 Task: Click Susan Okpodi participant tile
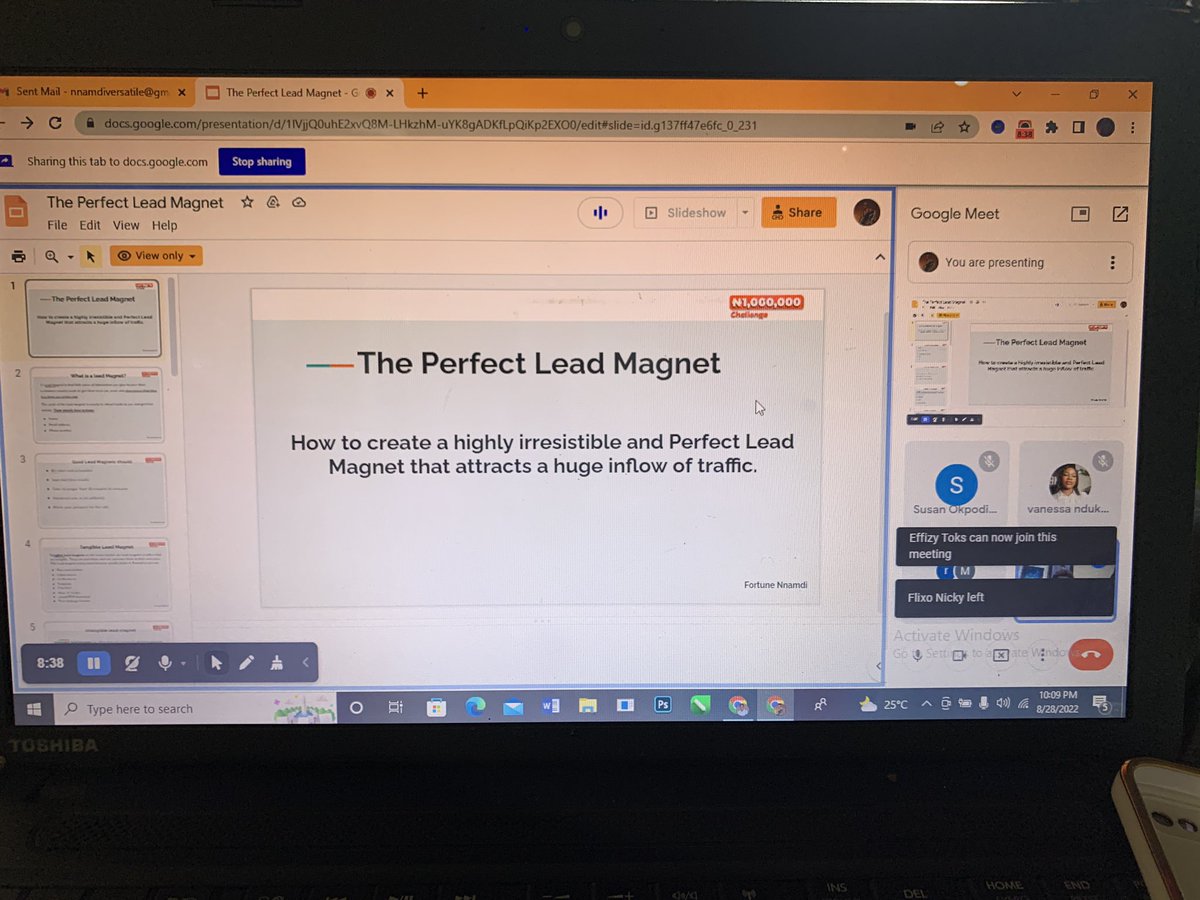click(956, 484)
